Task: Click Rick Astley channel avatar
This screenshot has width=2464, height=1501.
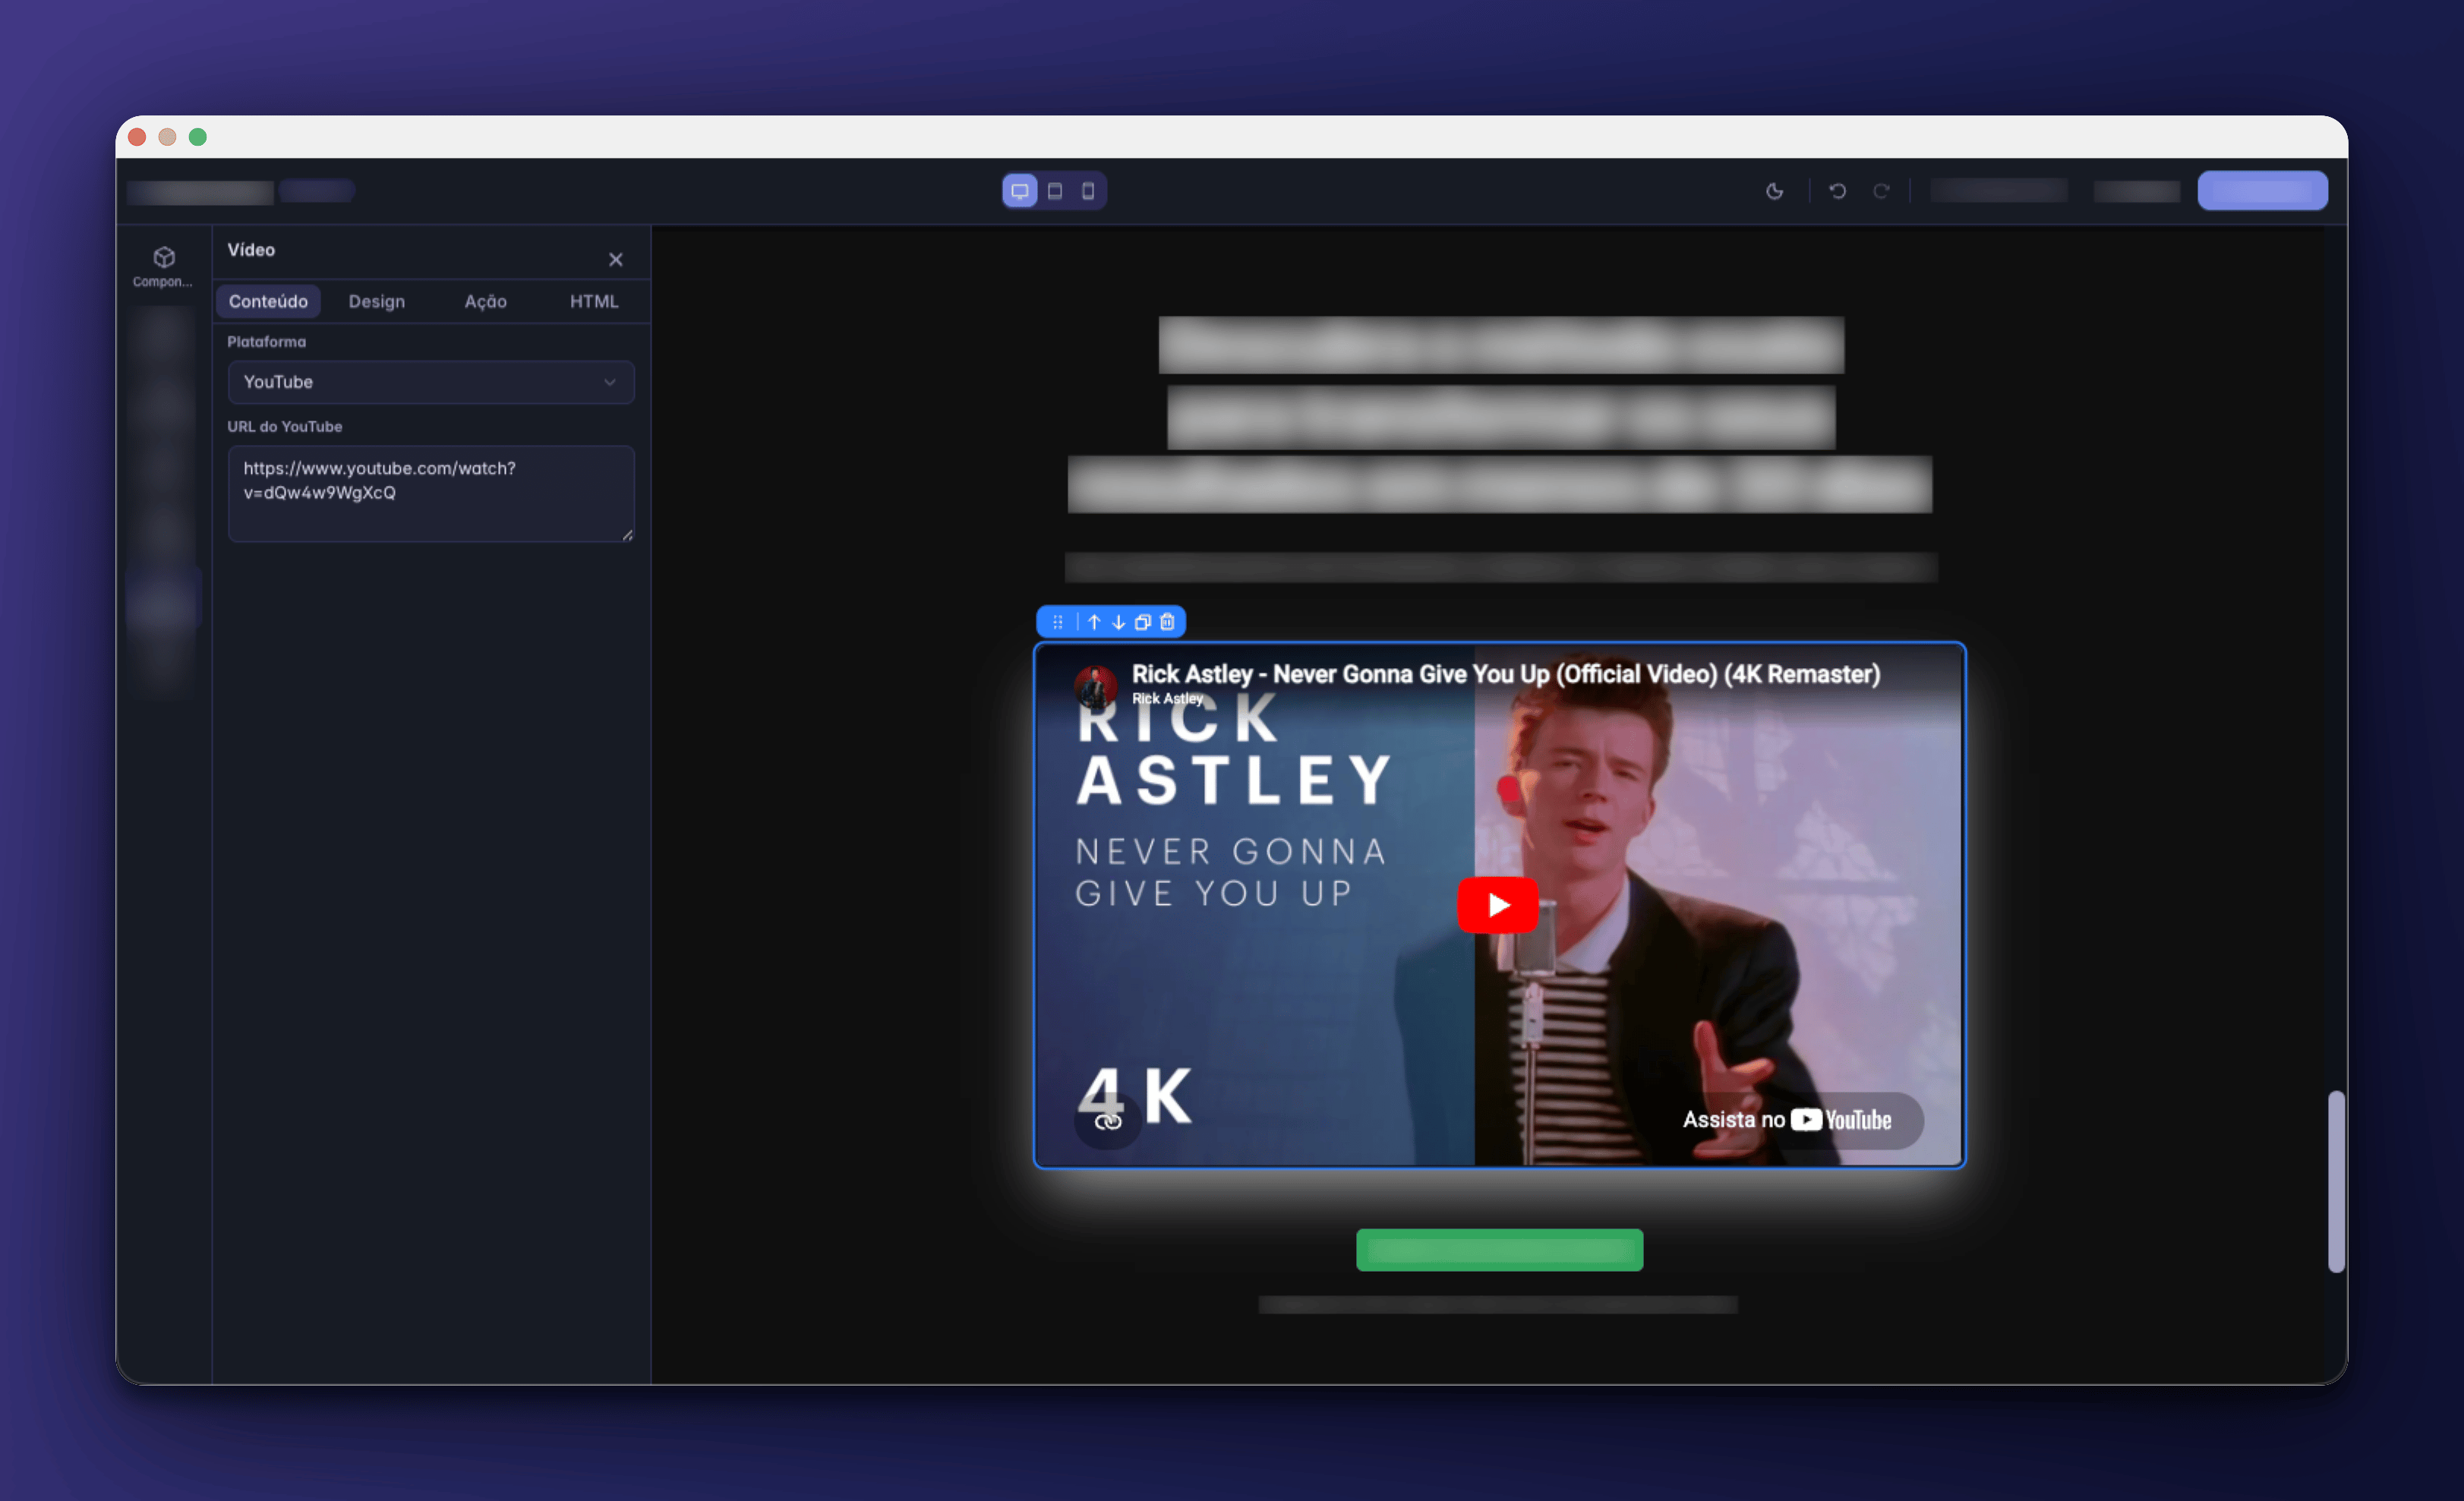Action: [x=1096, y=687]
